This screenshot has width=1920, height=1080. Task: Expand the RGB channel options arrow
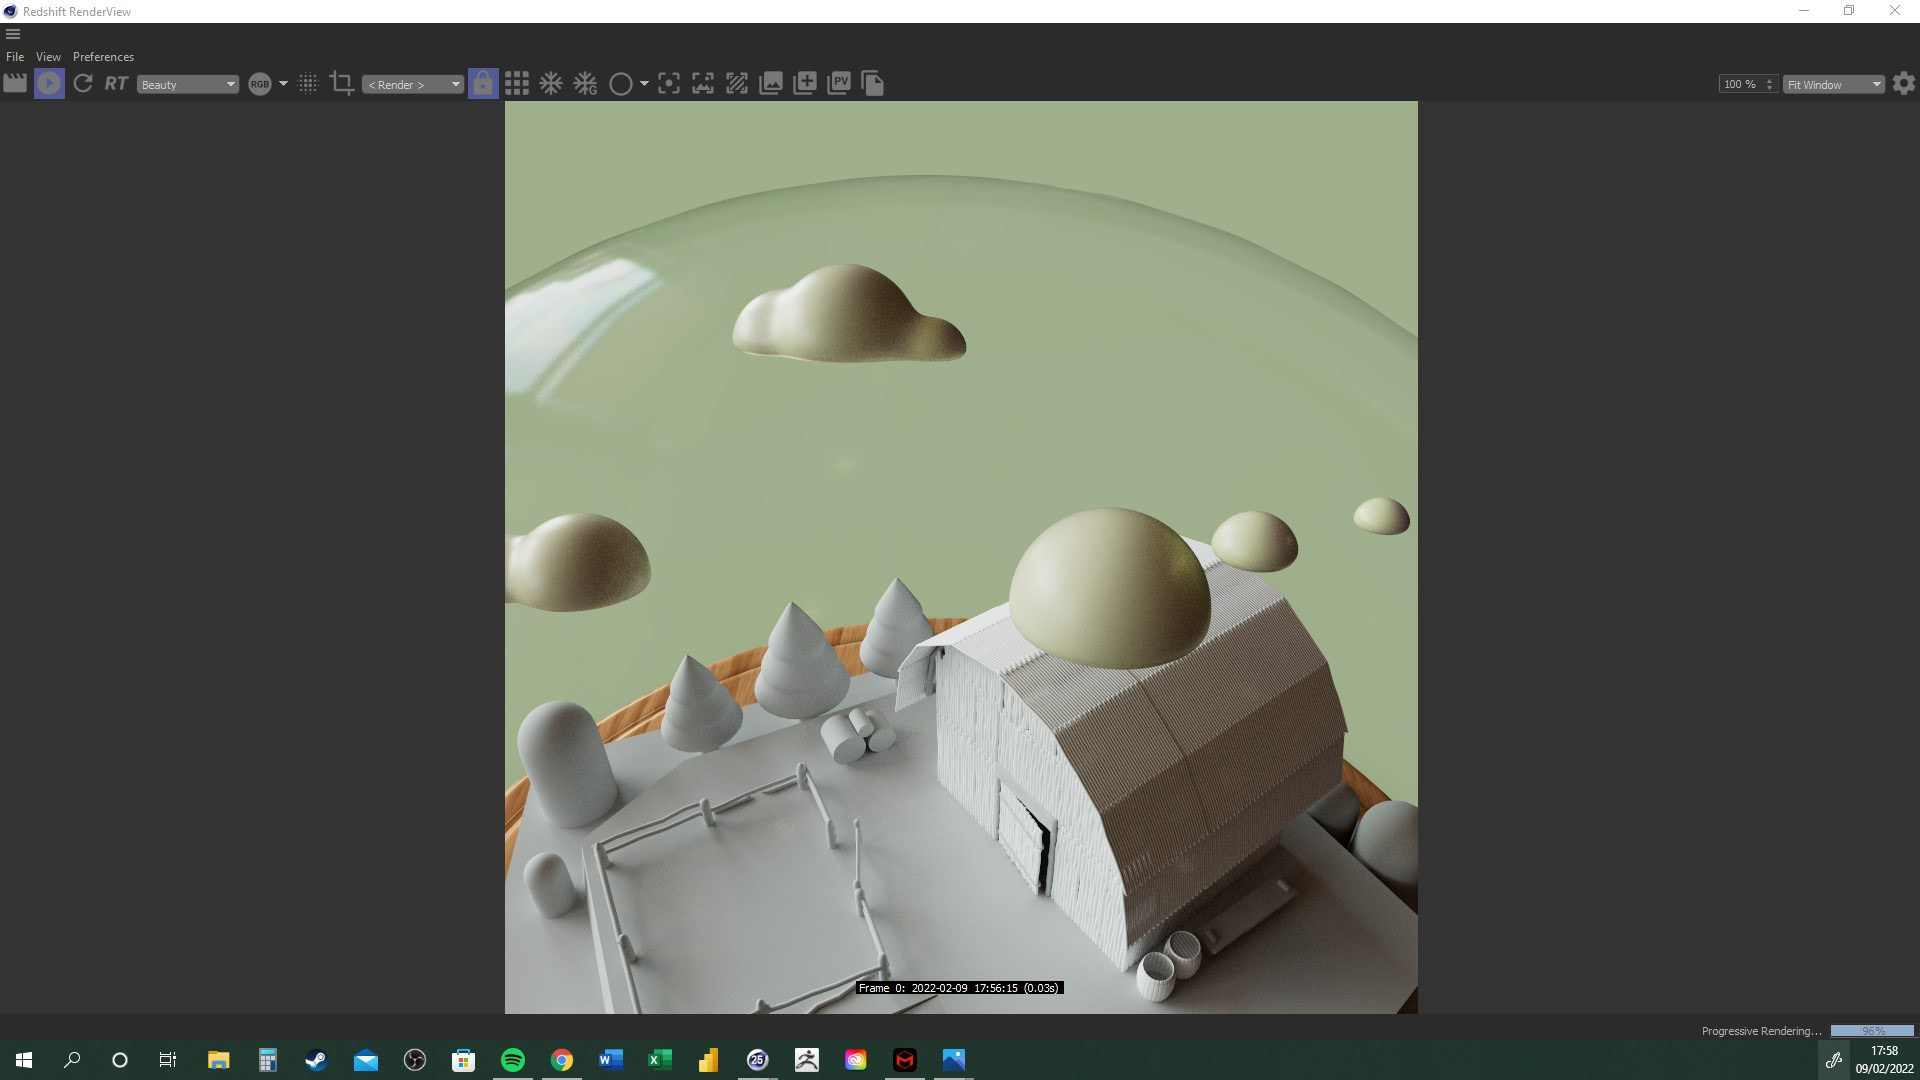[x=283, y=83]
